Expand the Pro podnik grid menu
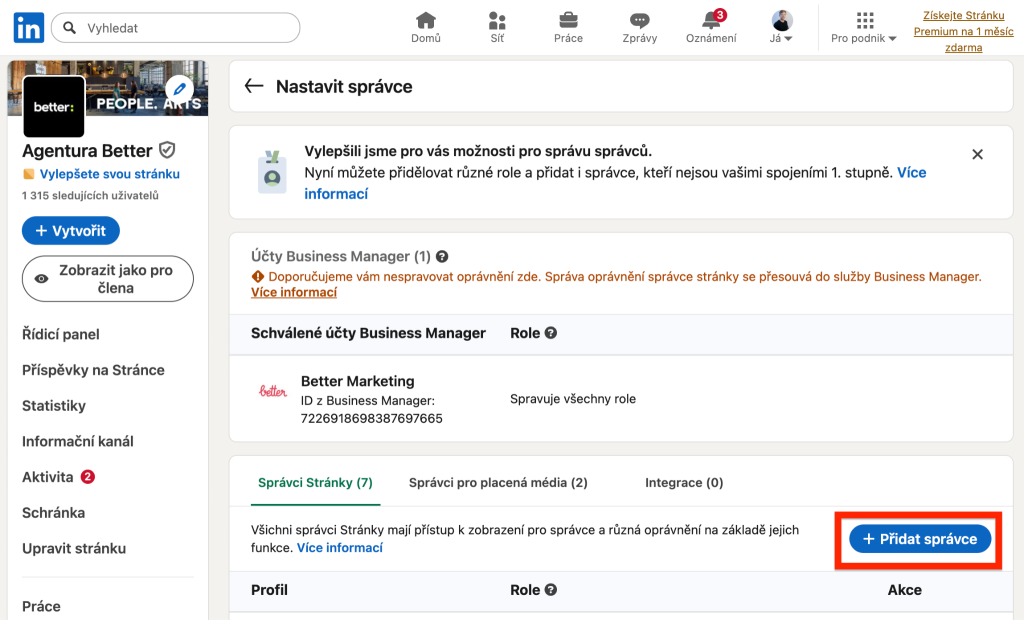Viewport: 1024px width, 620px height. point(863,28)
